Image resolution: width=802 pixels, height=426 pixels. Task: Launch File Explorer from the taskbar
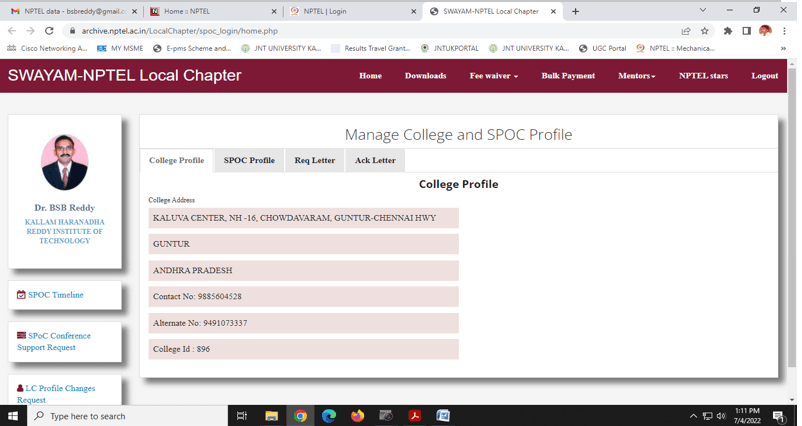(271, 416)
